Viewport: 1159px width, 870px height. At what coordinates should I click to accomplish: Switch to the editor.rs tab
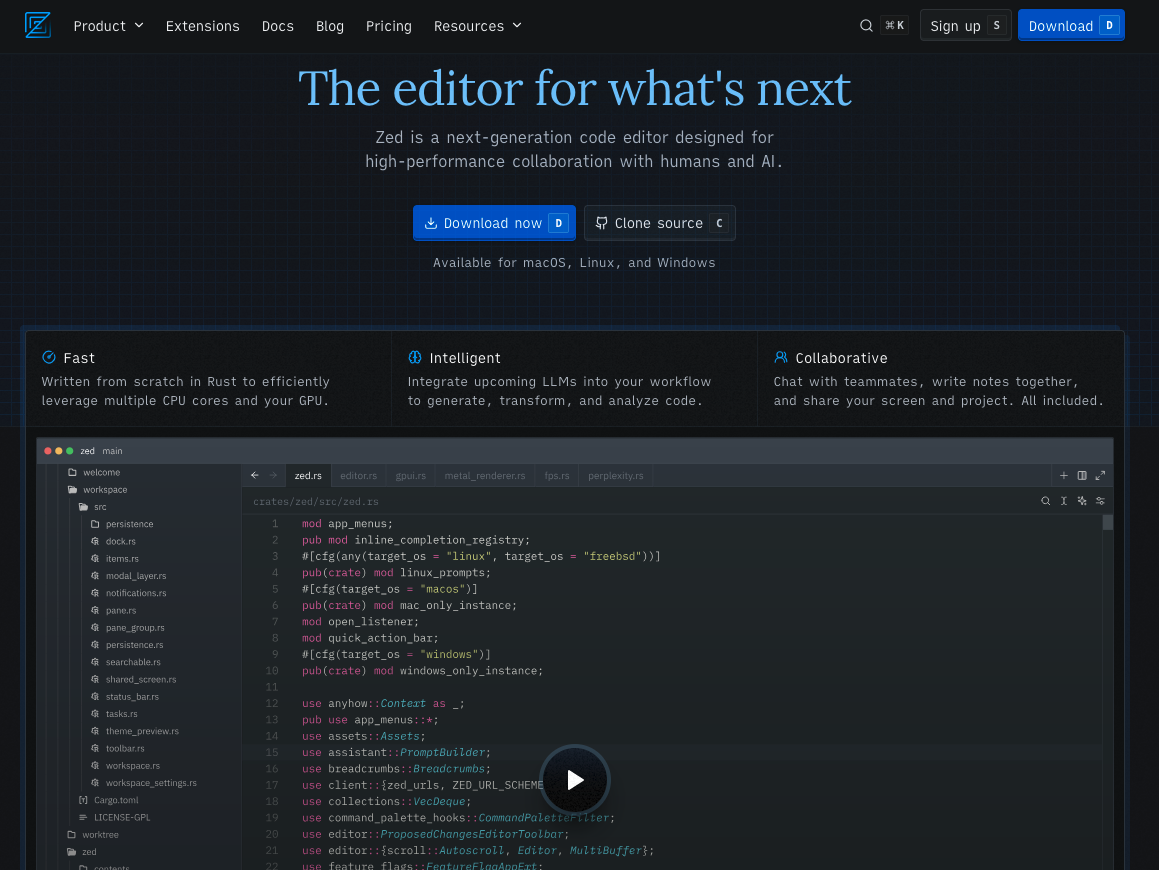tap(358, 475)
